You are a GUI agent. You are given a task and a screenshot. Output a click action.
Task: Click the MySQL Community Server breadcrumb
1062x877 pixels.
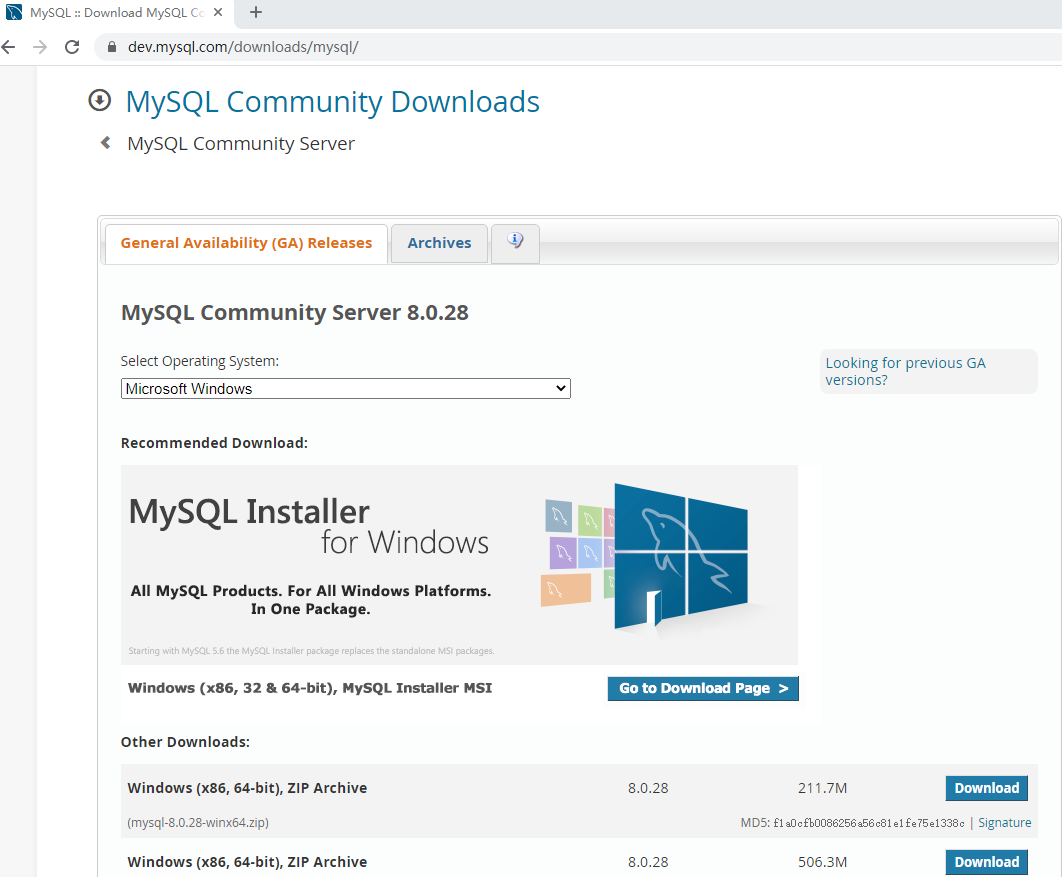241,144
